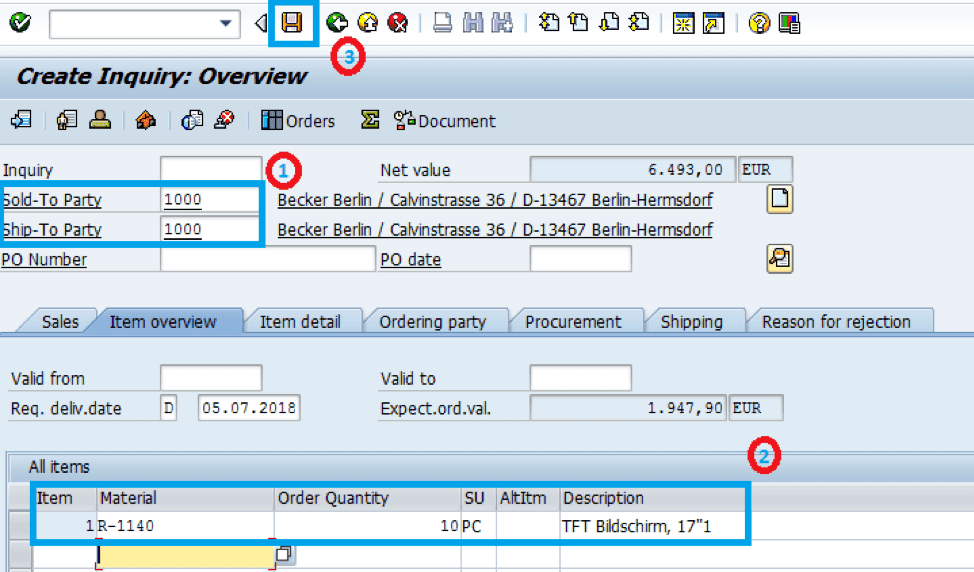Click the Sigma totals icon
This screenshot has height=572, width=974.
click(x=370, y=119)
